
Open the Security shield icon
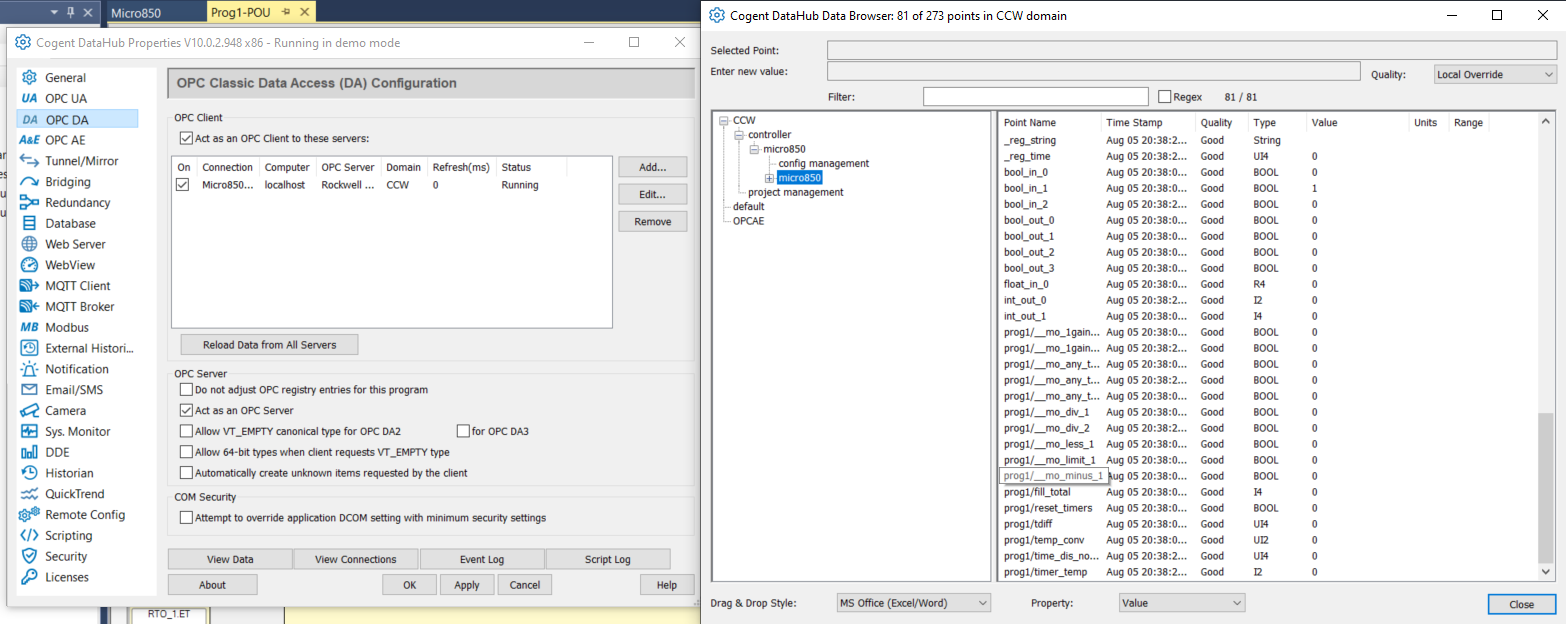(29, 557)
